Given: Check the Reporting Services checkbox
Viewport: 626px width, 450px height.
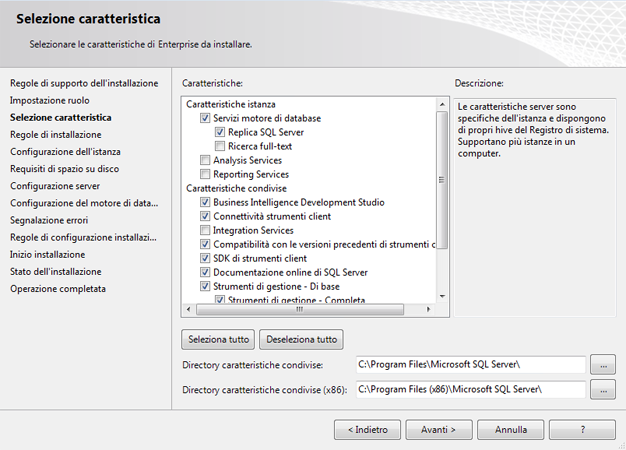Looking at the screenshot, I should (205, 174).
